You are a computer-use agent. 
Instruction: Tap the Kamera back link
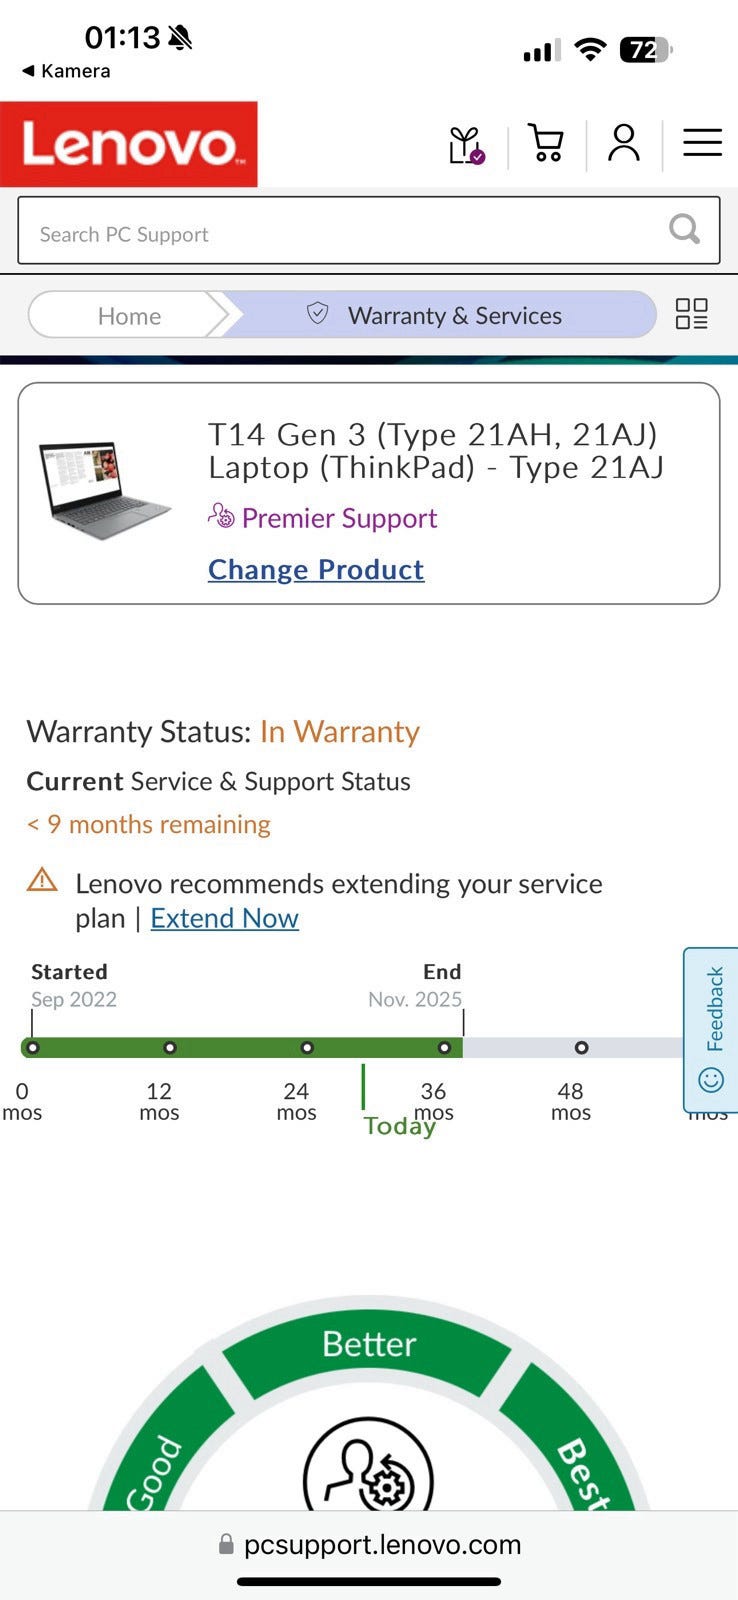66,71
